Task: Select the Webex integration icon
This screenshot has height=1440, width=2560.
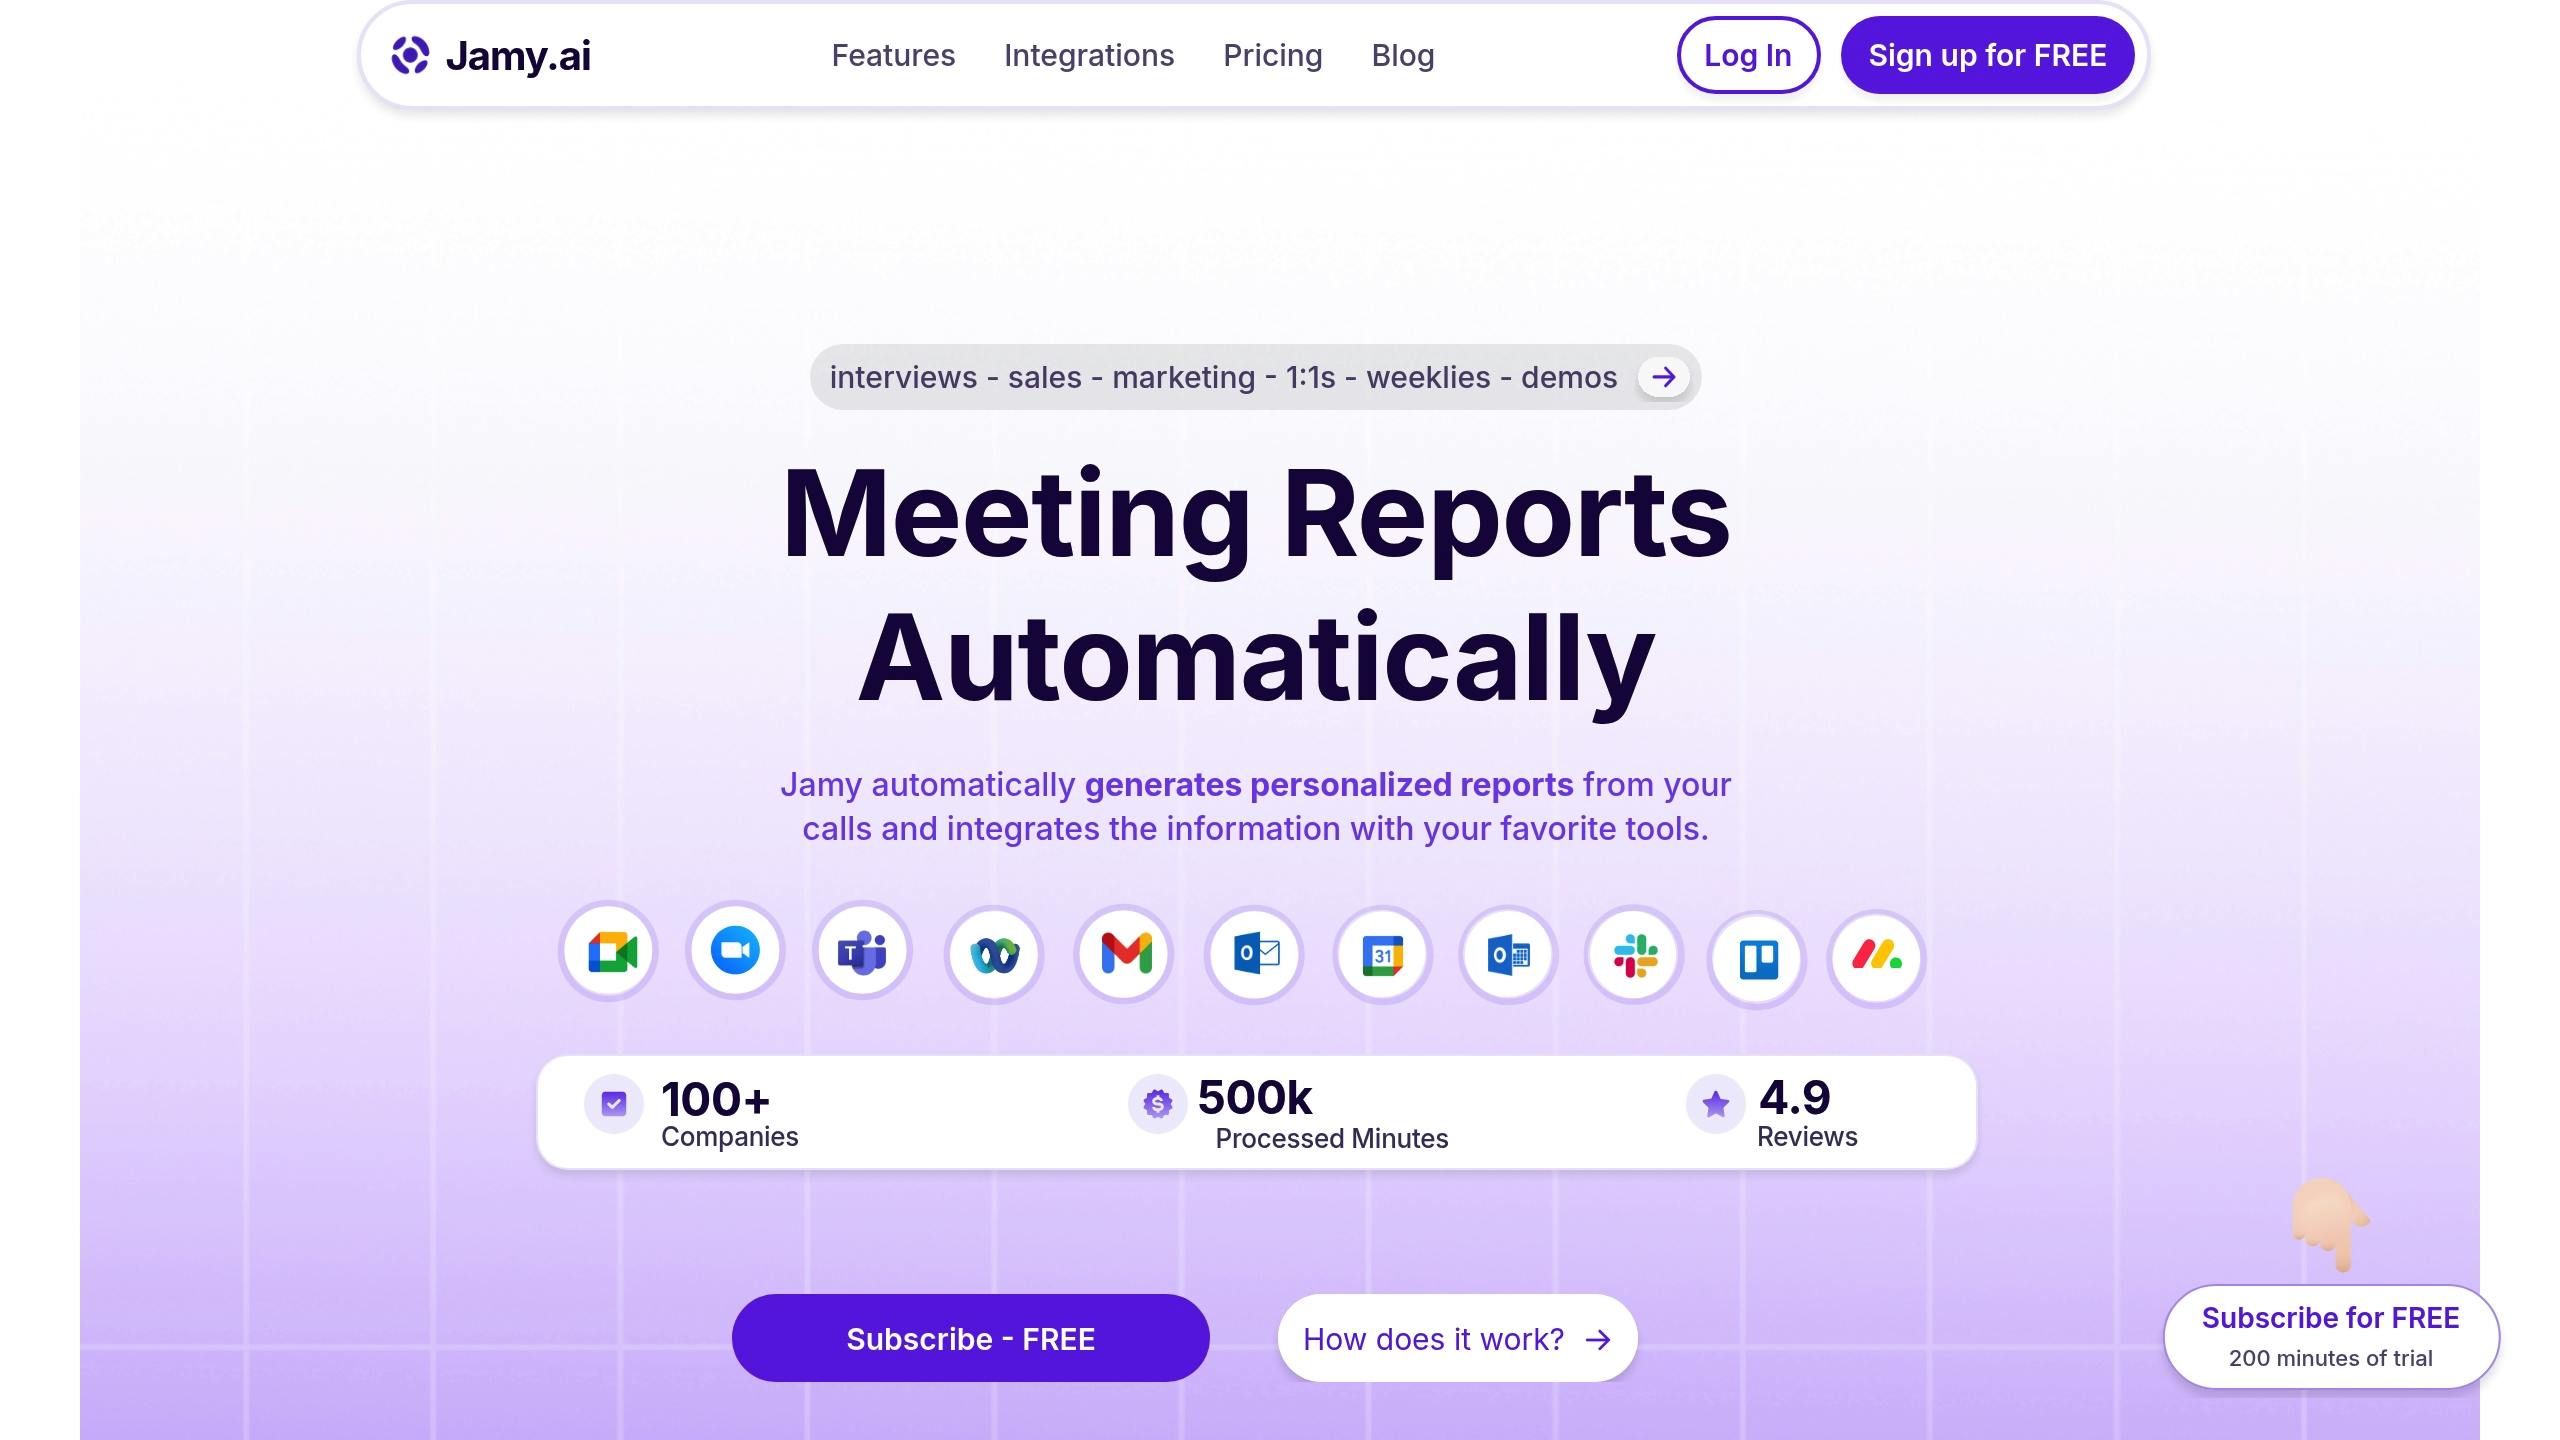Action: tap(994, 955)
